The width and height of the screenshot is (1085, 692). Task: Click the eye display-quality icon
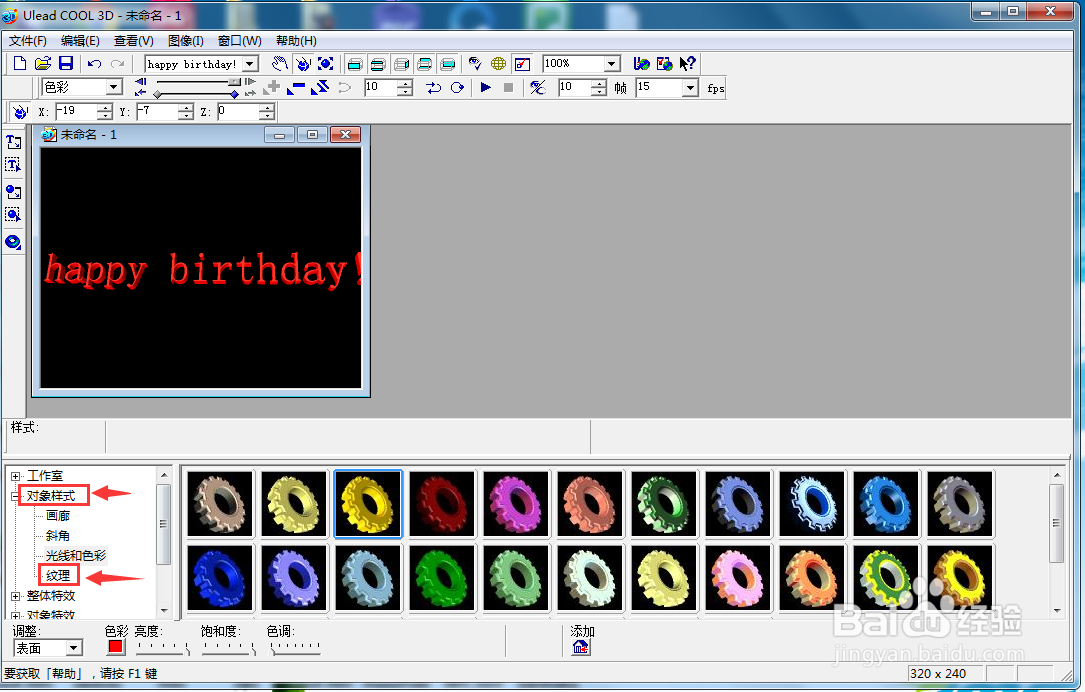point(475,64)
